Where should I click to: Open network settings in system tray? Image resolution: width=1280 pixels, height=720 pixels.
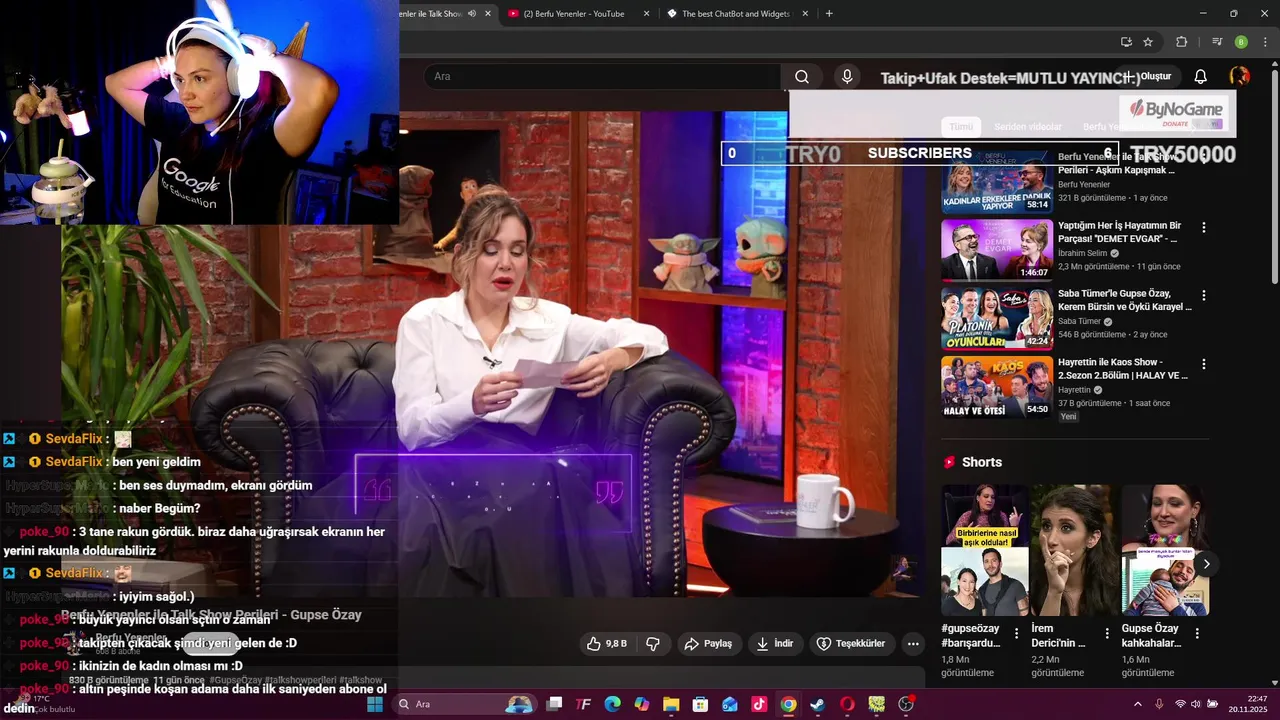(1180, 704)
